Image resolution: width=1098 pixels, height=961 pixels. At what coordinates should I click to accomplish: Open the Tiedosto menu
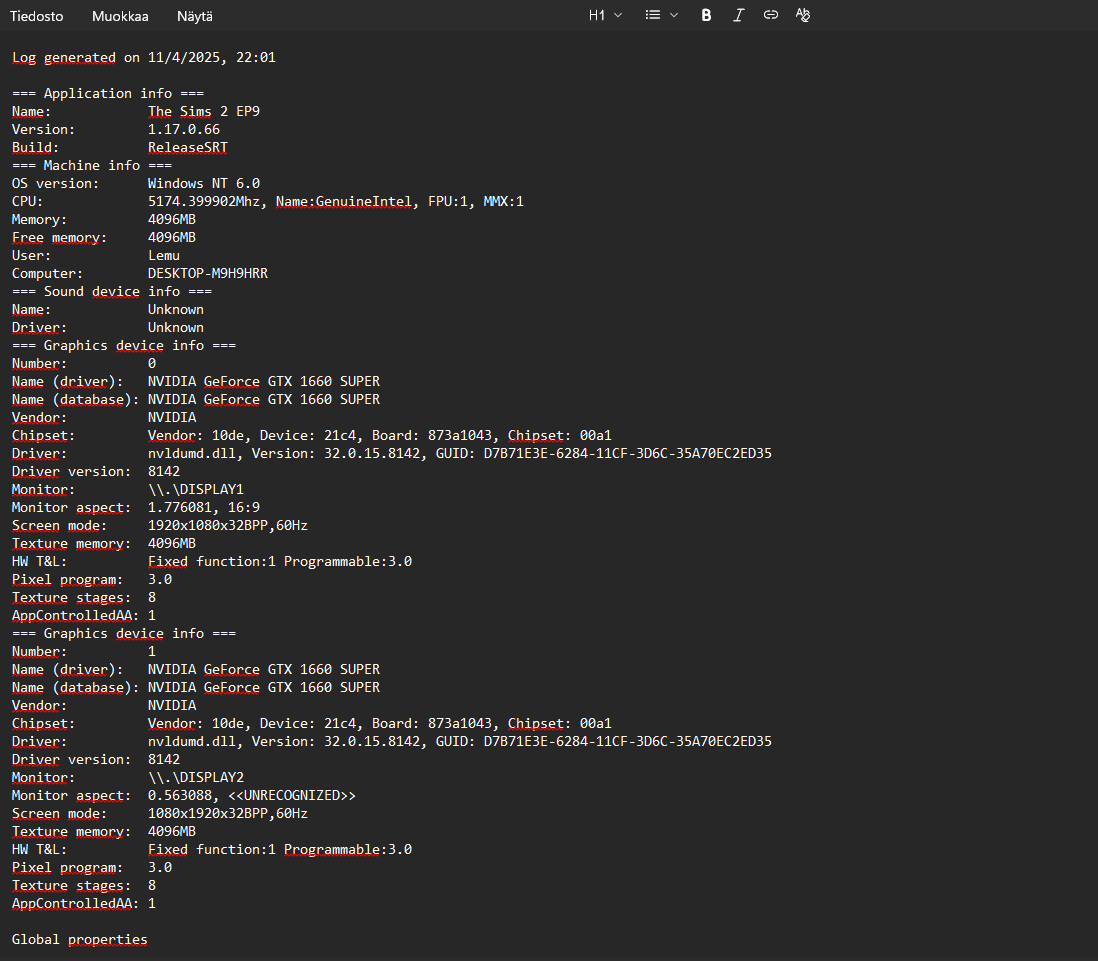point(36,16)
